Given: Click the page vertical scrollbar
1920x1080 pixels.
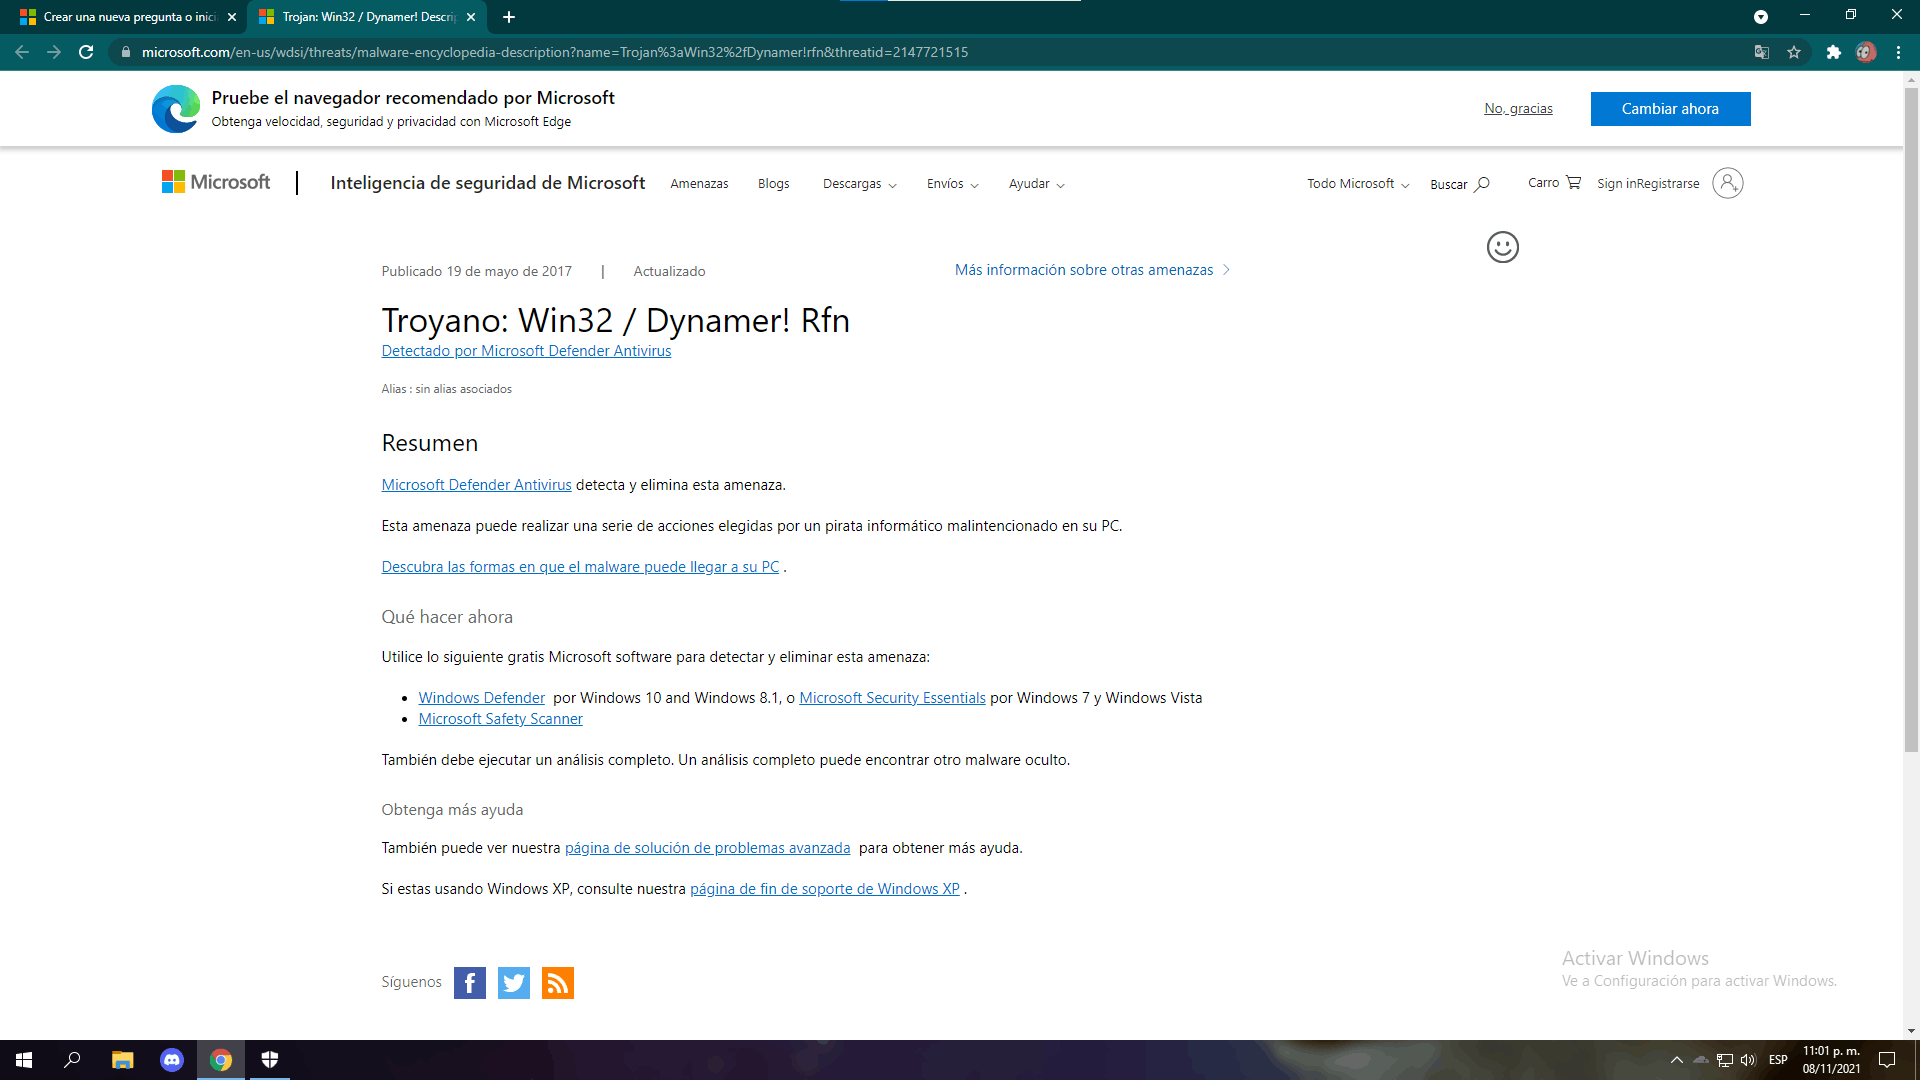Looking at the screenshot, I should (1911, 420).
